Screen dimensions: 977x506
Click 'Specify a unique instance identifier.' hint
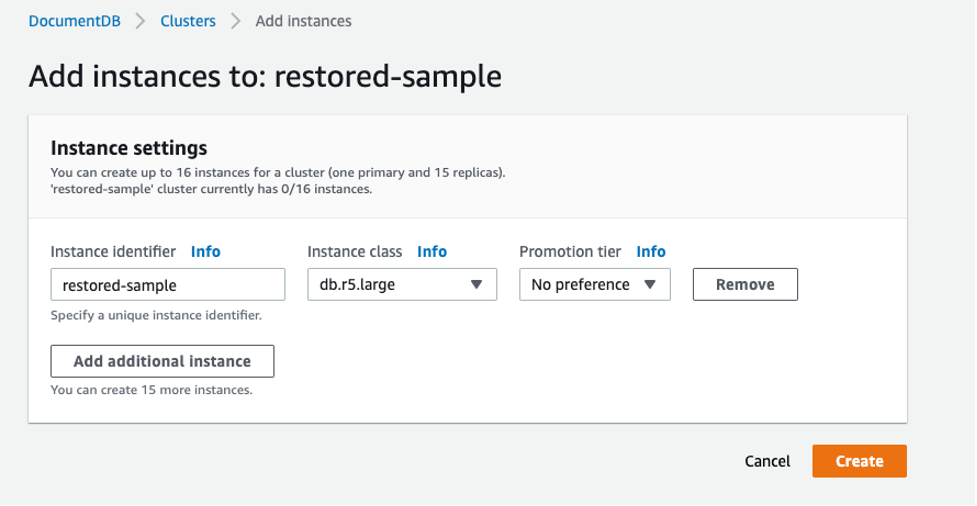coord(156,315)
